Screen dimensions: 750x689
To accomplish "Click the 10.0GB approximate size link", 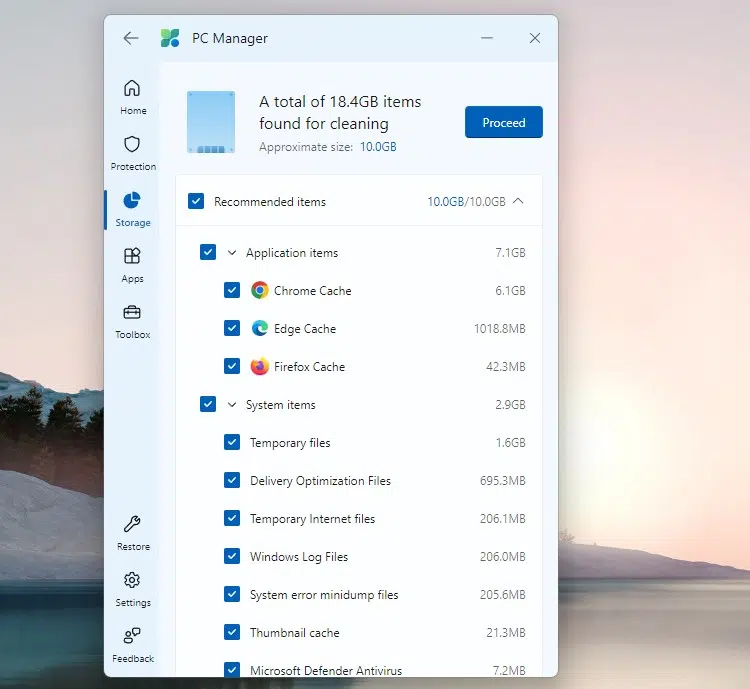I will click(378, 147).
